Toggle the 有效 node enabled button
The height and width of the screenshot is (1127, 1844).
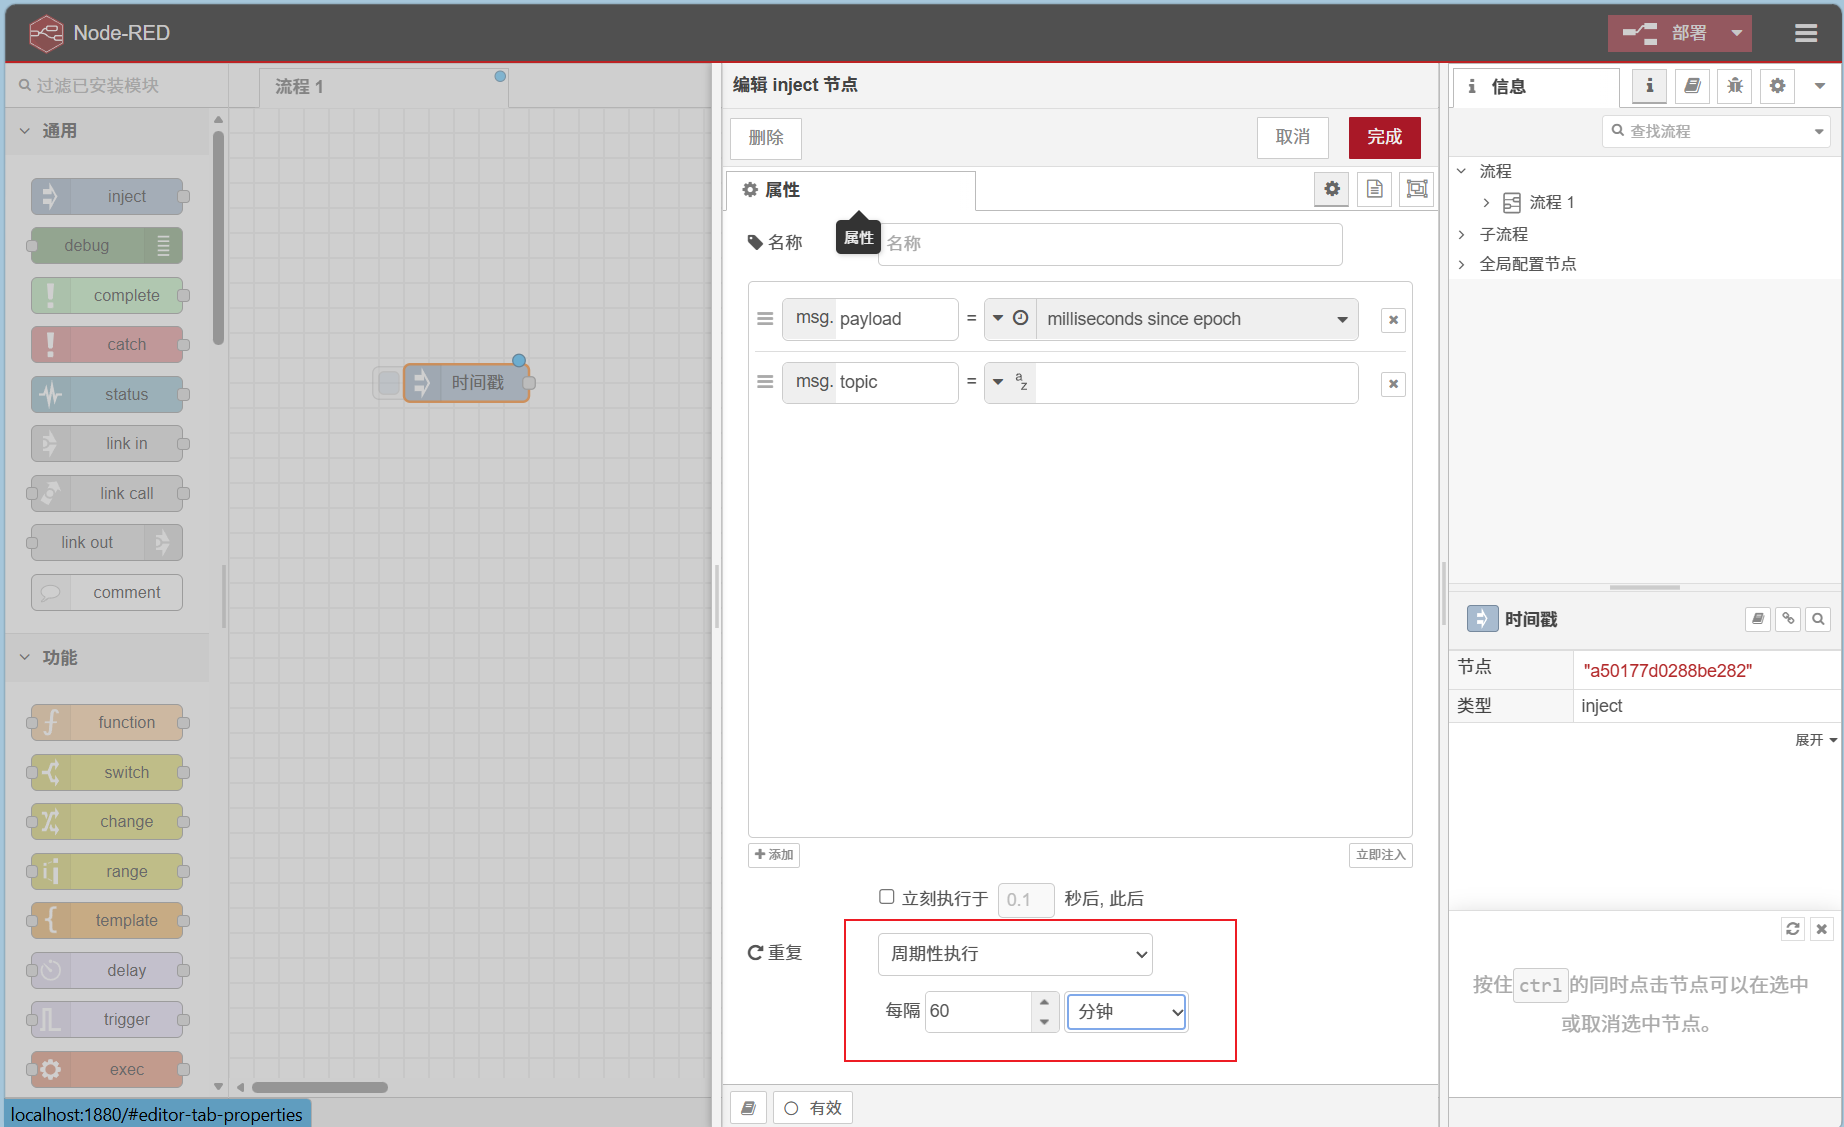coord(813,1108)
